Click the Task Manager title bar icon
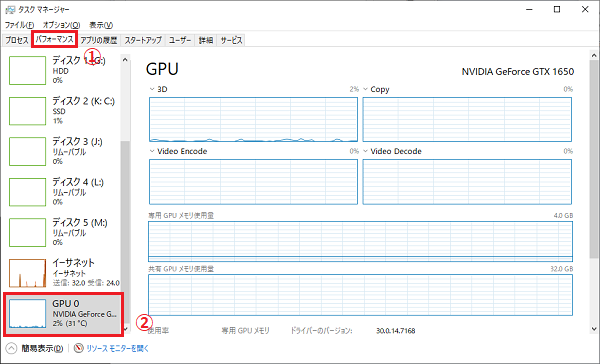Image resolution: width=600 pixels, height=364 pixels. [10, 9]
